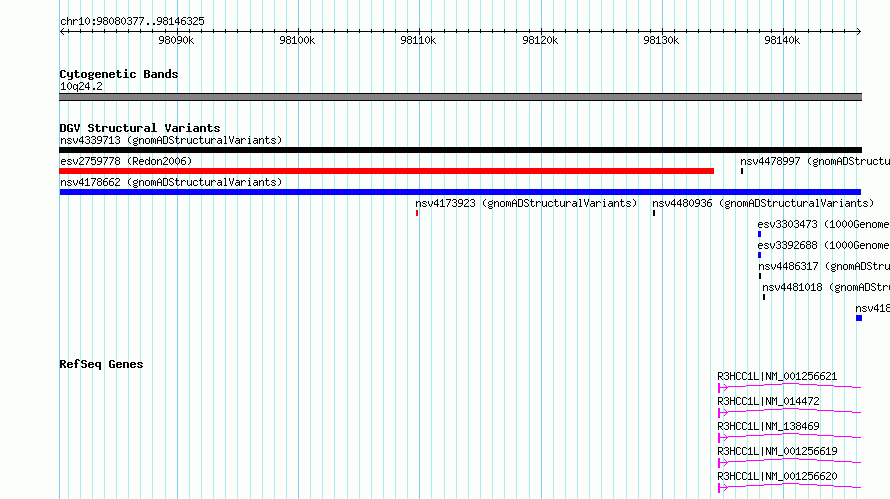Click the left arrow end of the ruler
Image resolution: width=890 pixels, height=499 pixels.
pos(62,31)
